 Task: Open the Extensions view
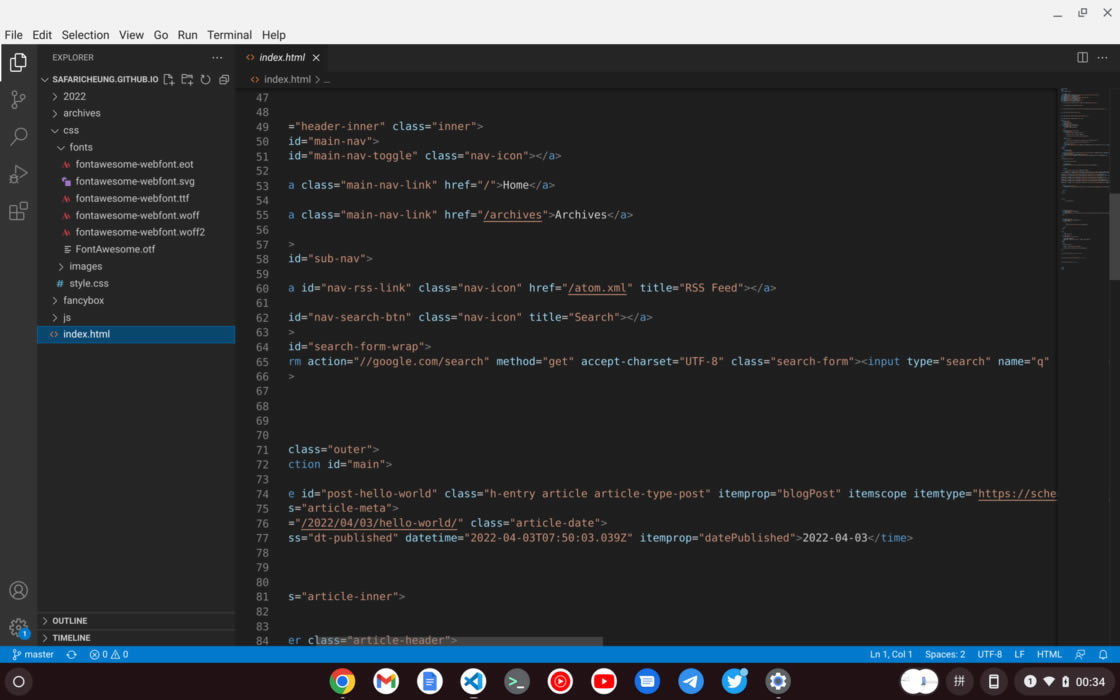coord(18,211)
